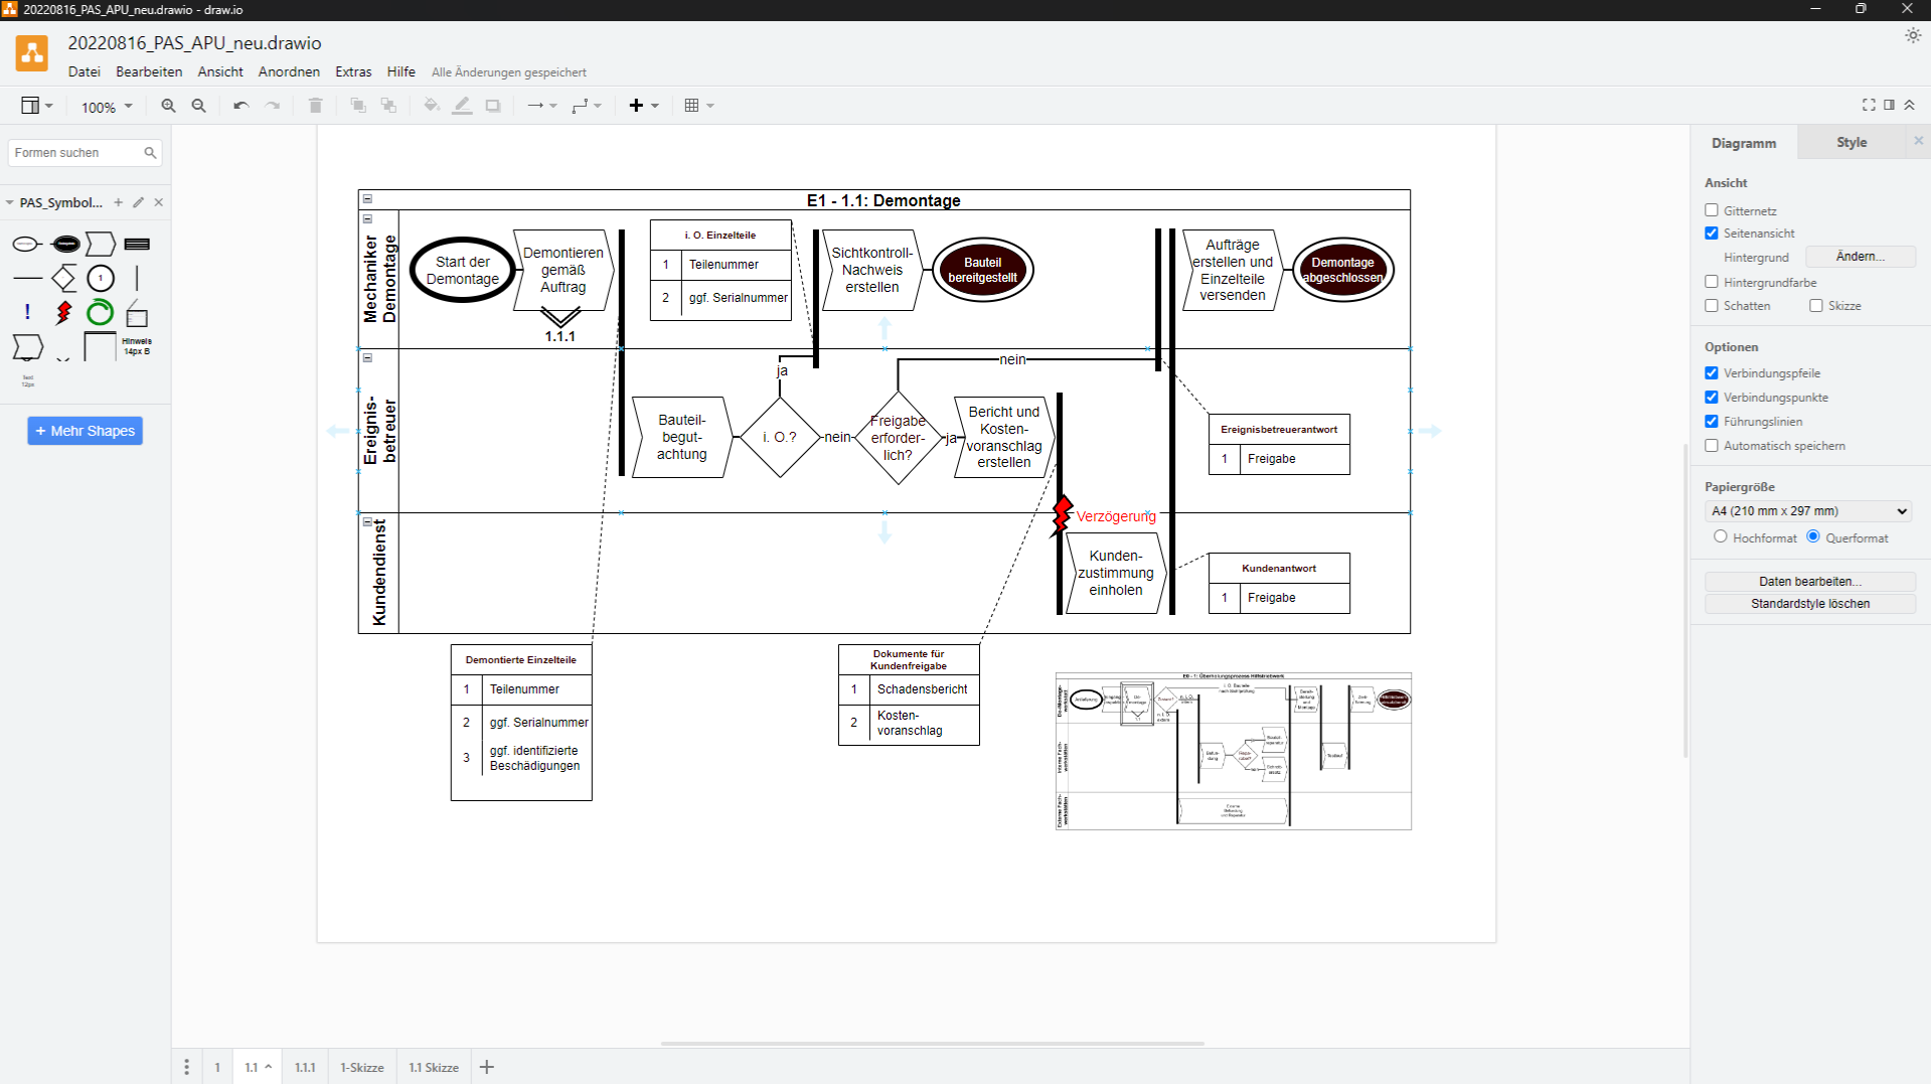Open the 100% zoom level dropdown
This screenshot has height=1084, width=1931.
point(105,105)
